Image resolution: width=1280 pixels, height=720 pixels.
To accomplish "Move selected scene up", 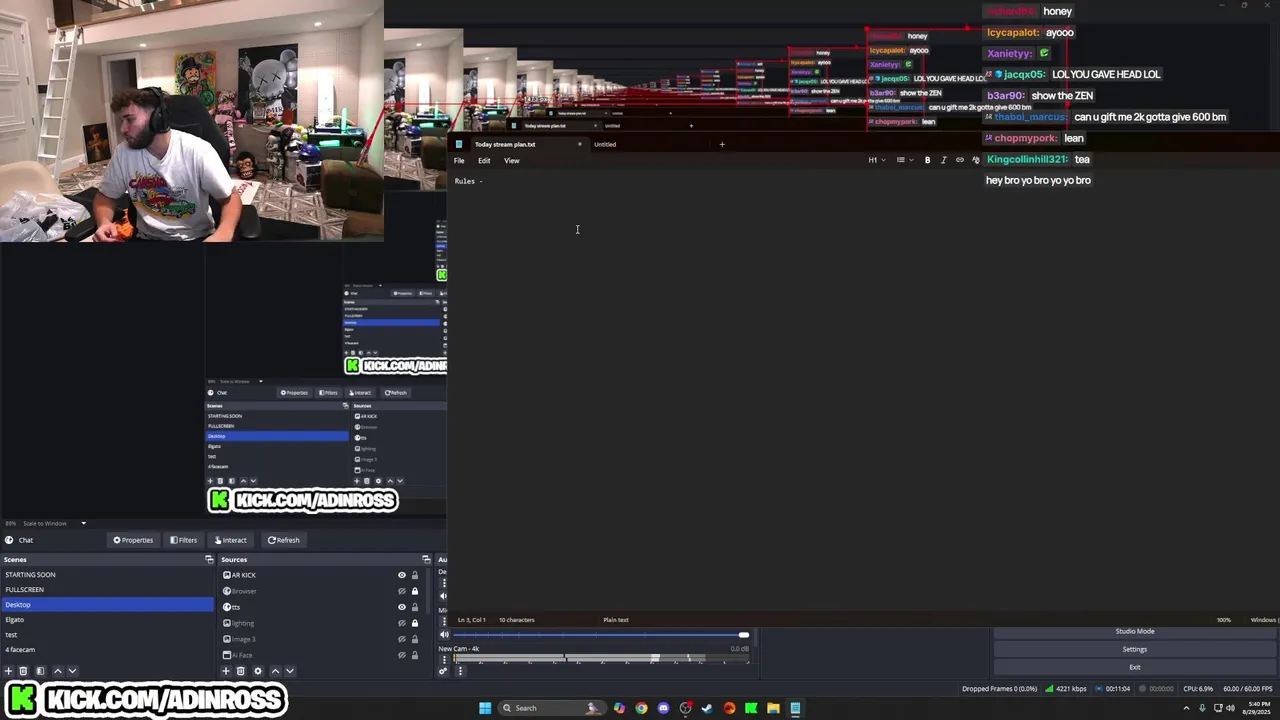I will click(57, 671).
